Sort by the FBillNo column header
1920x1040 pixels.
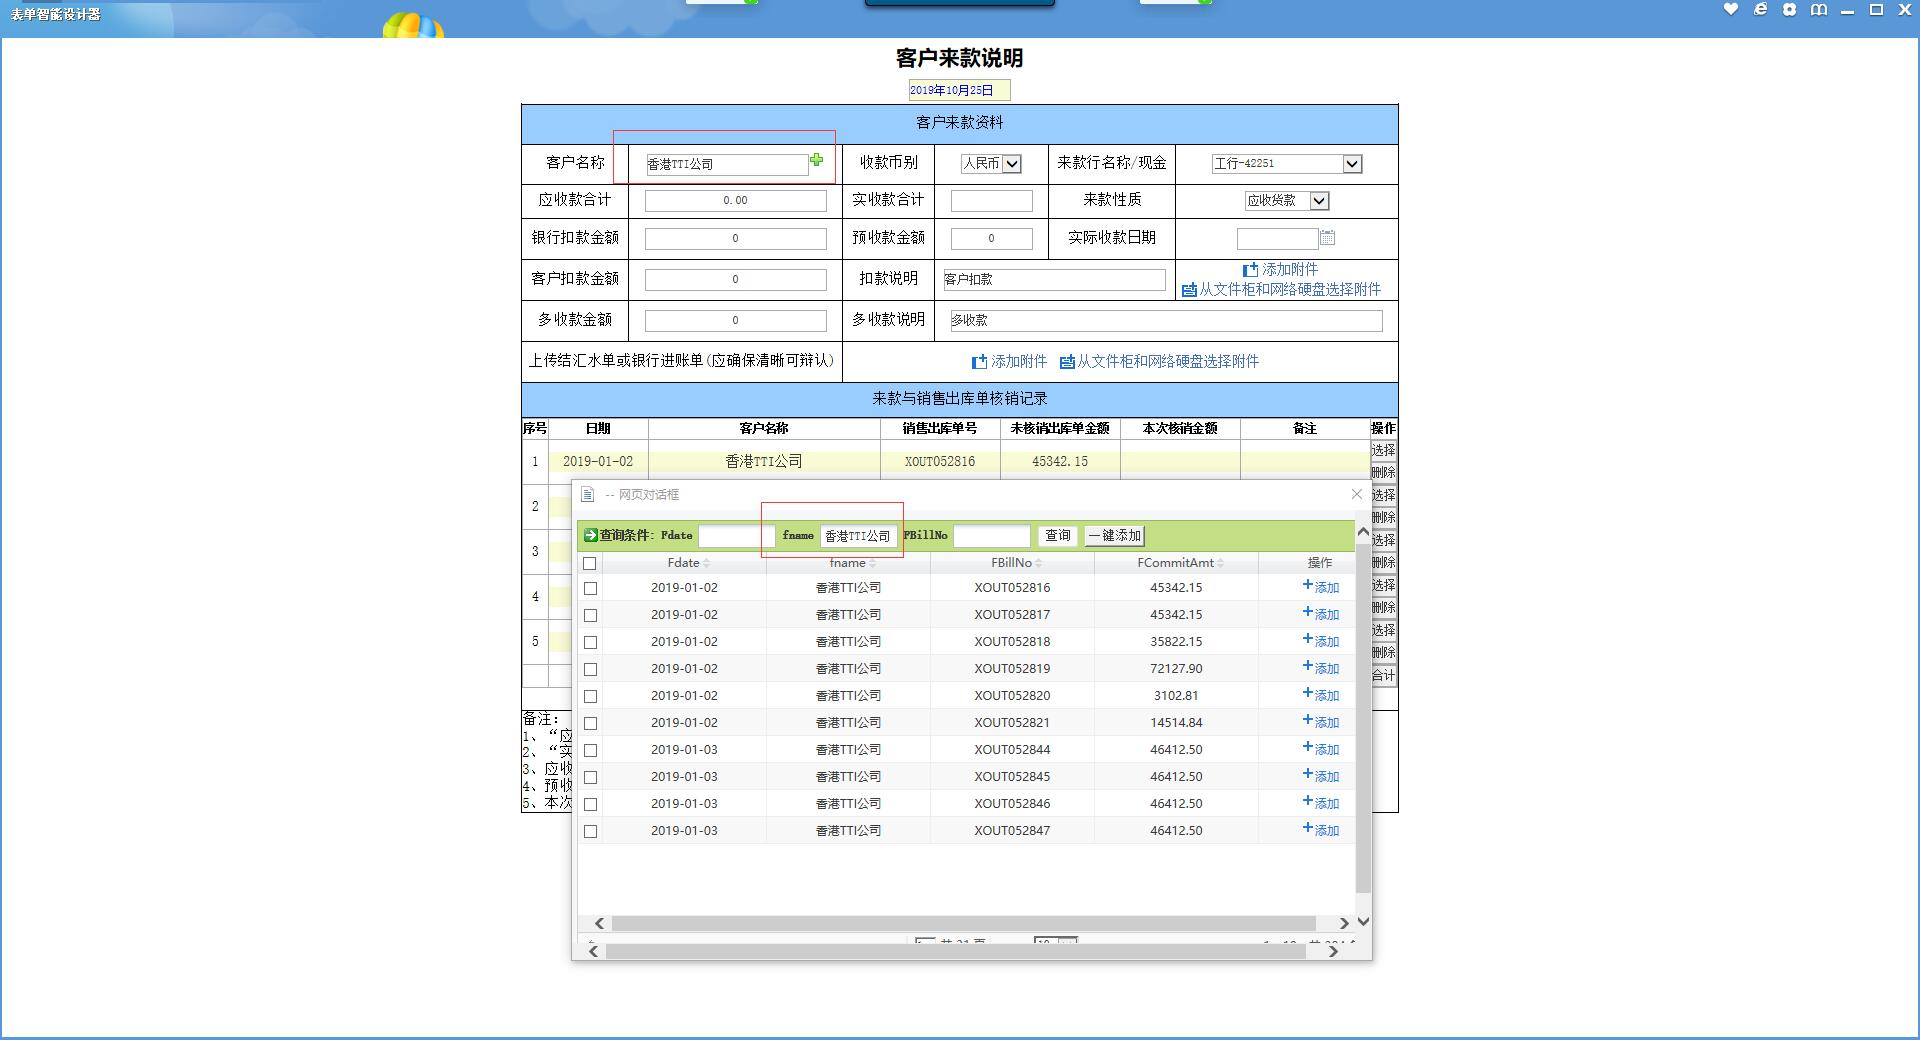[1016, 563]
